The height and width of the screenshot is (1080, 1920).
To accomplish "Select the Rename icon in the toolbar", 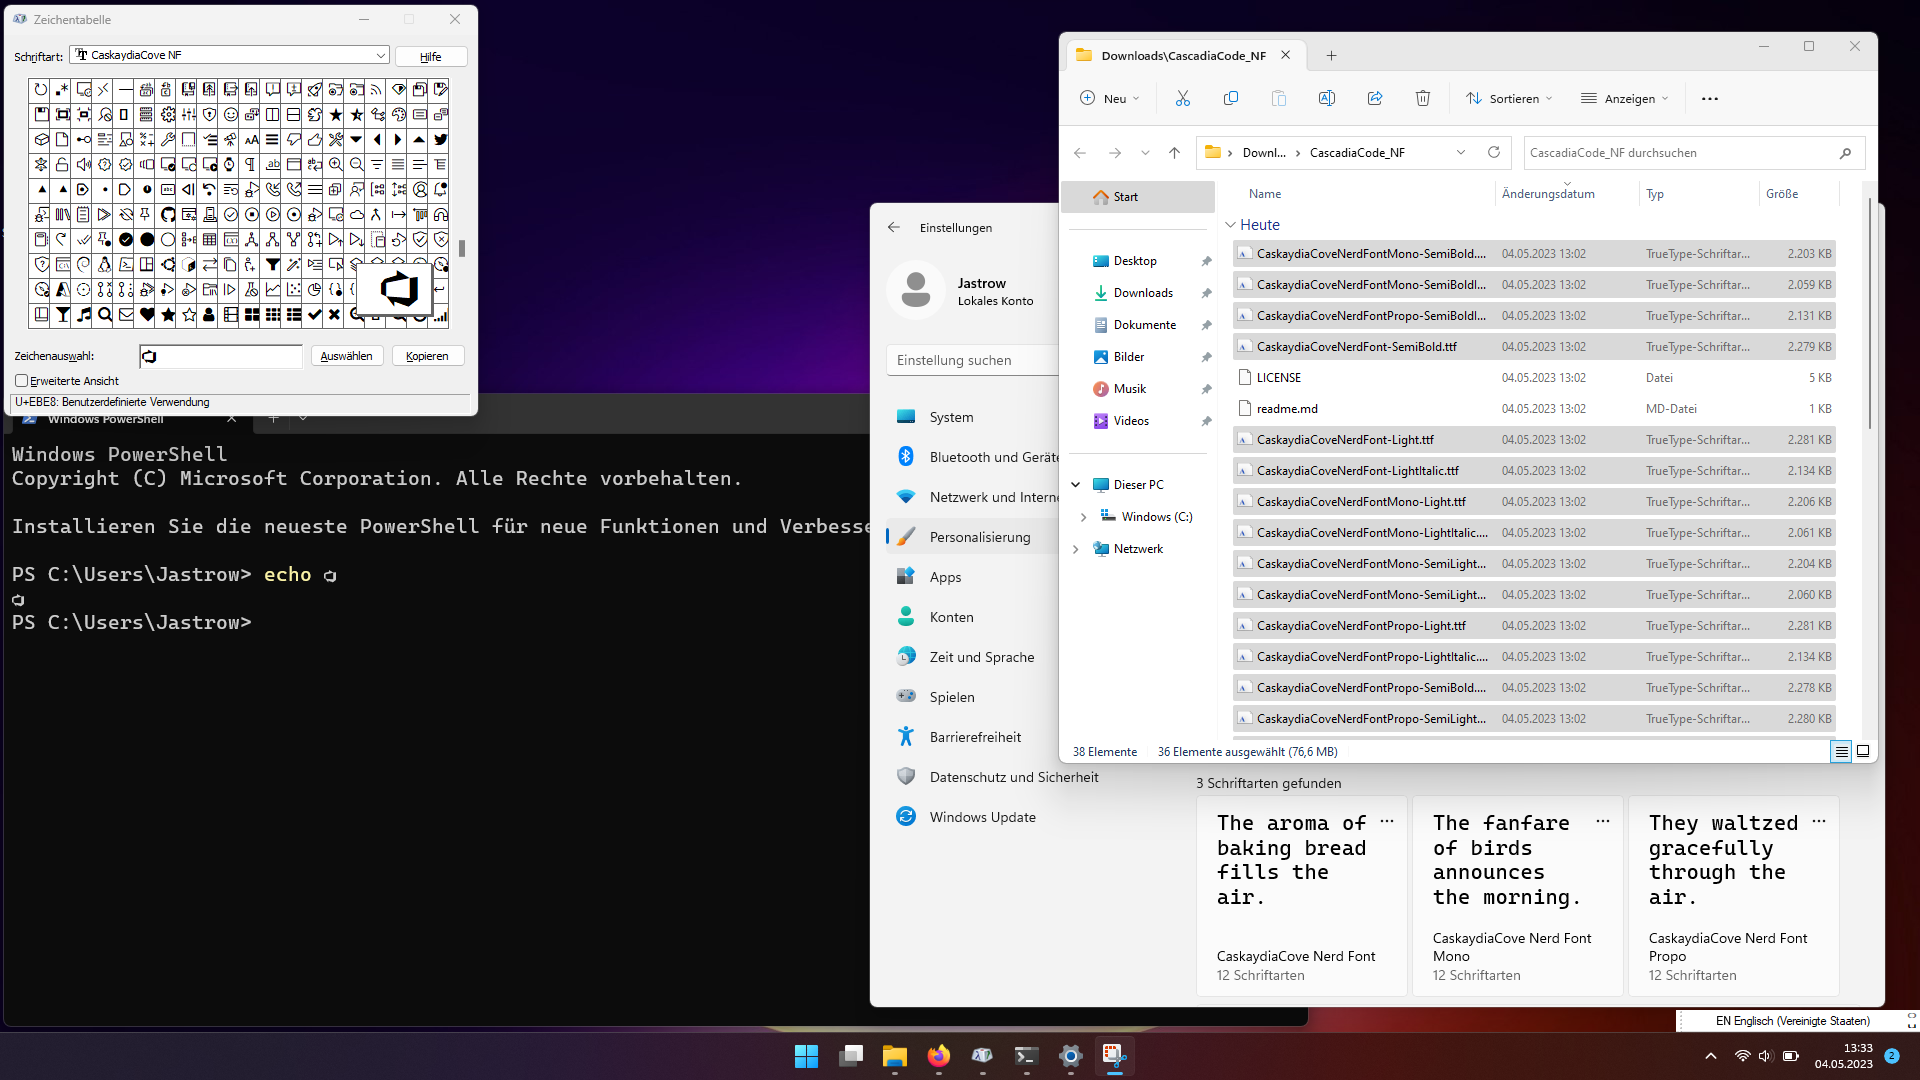I will (1327, 98).
